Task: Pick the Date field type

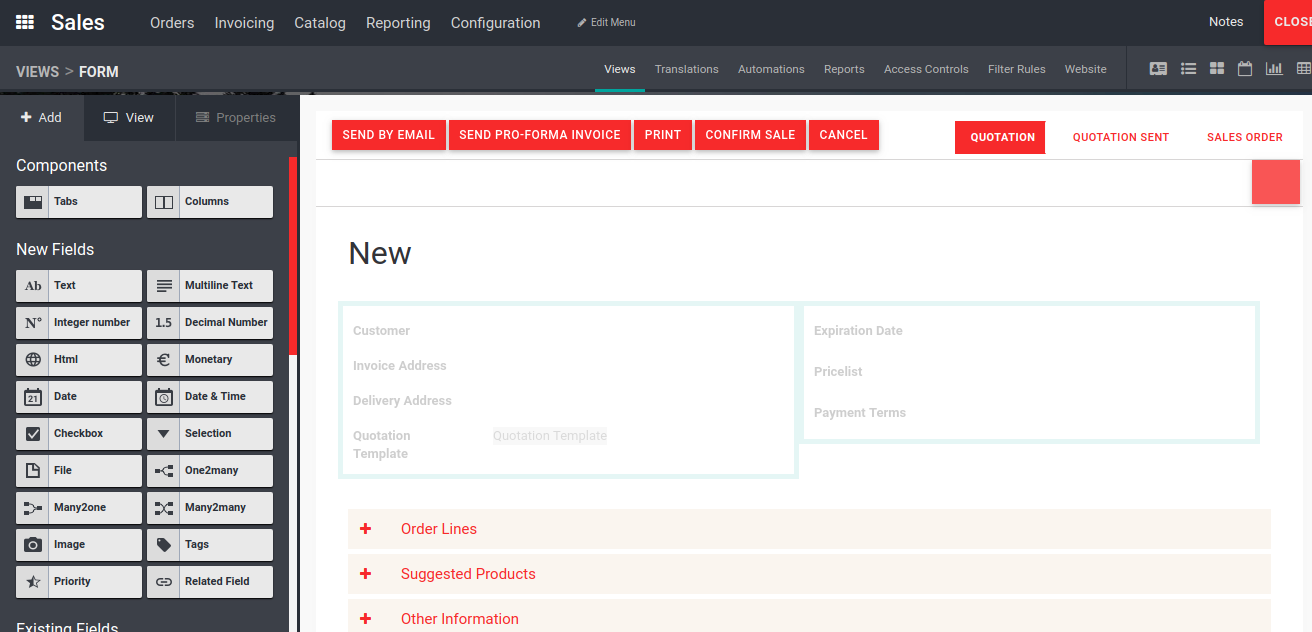Action: click(x=79, y=397)
